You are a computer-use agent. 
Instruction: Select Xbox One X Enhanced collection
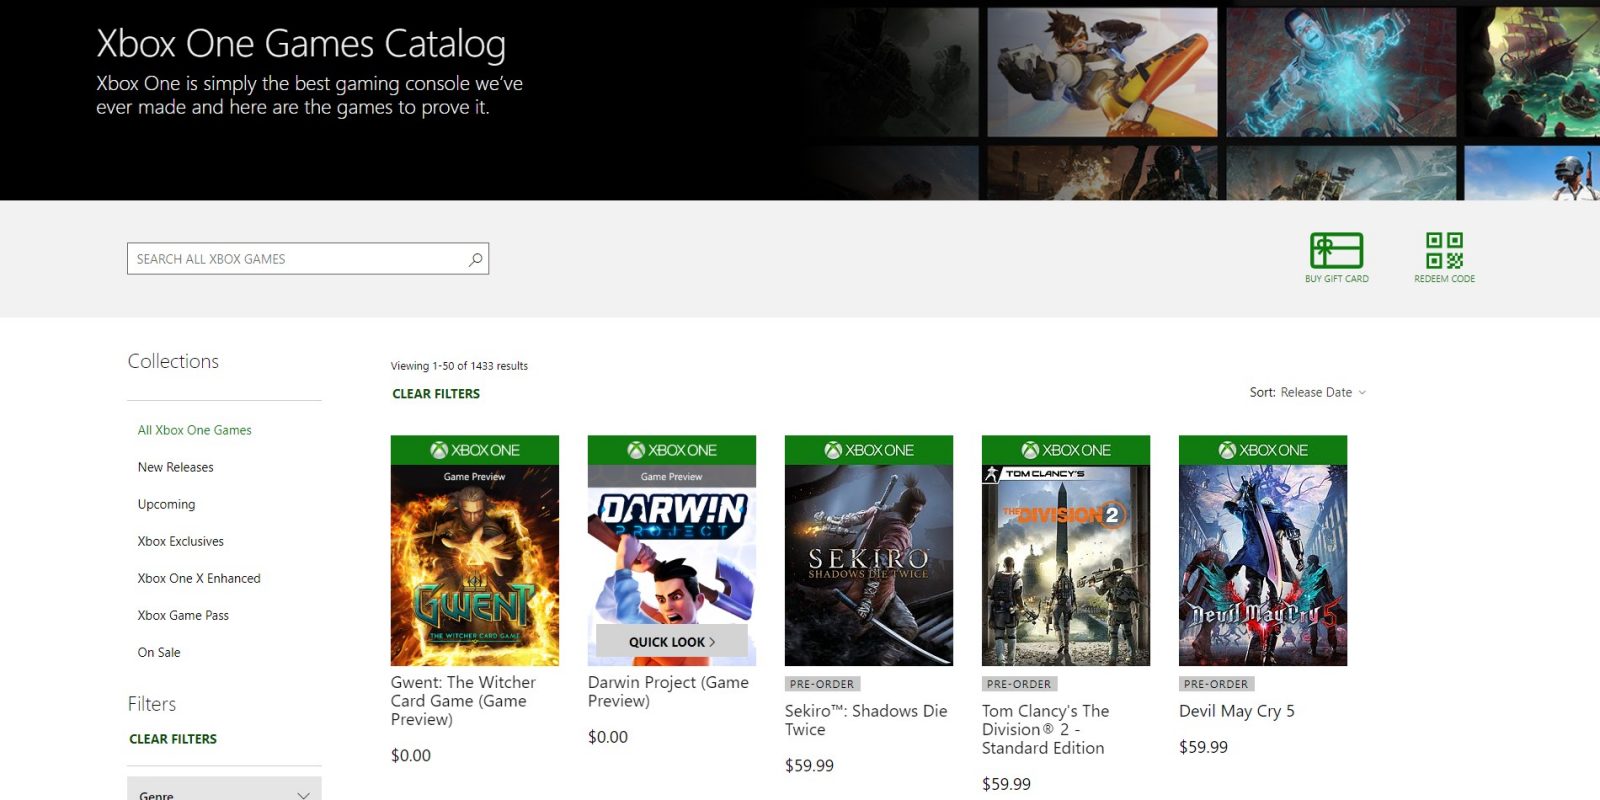[198, 578]
